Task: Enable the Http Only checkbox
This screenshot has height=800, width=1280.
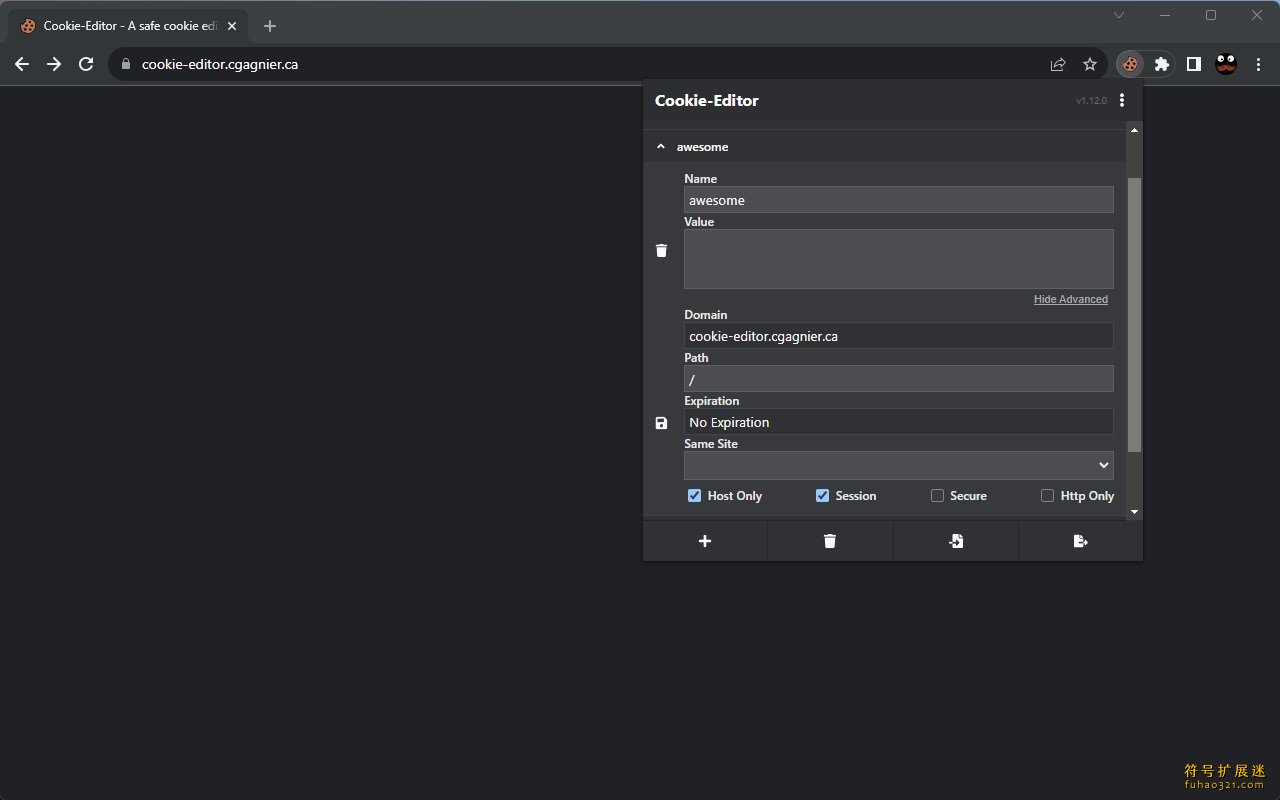Action: [x=1047, y=495]
